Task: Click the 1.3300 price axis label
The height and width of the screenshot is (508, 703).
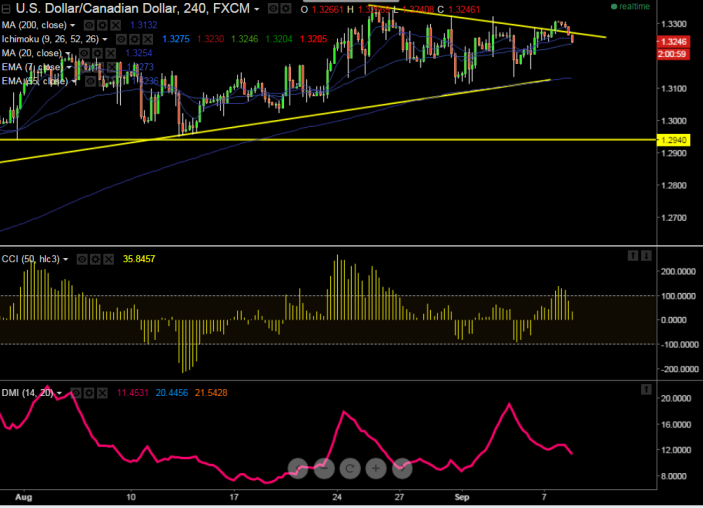Action: coord(674,24)
